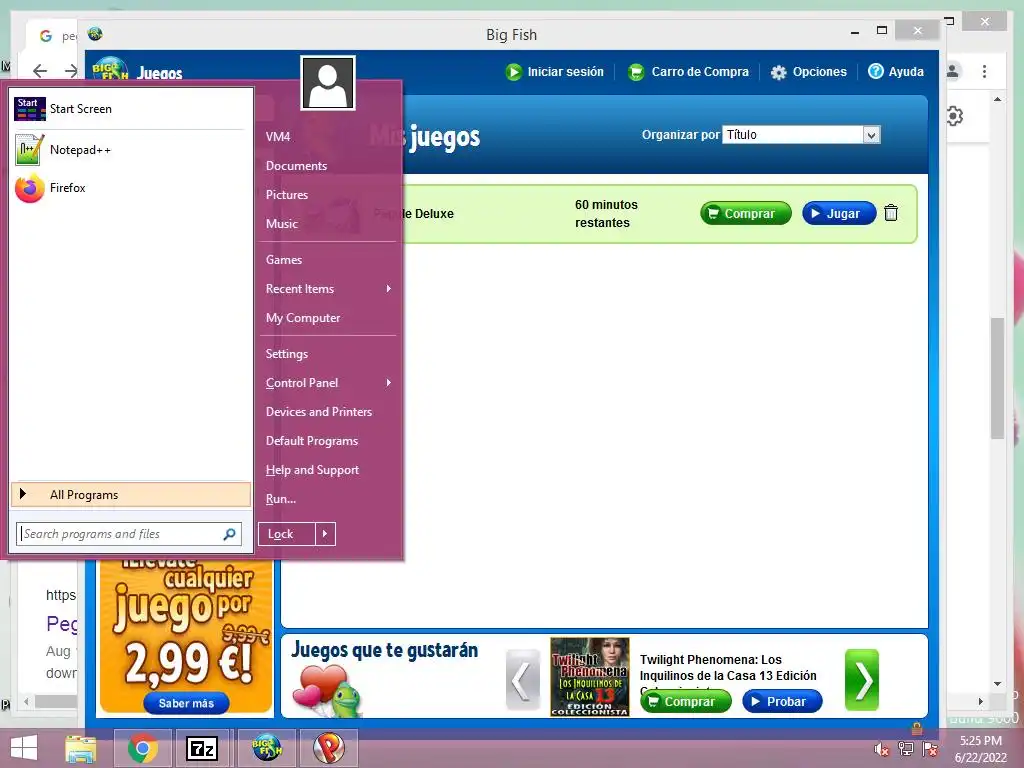Click the Lock button
1024x768 pixels.
287,534
